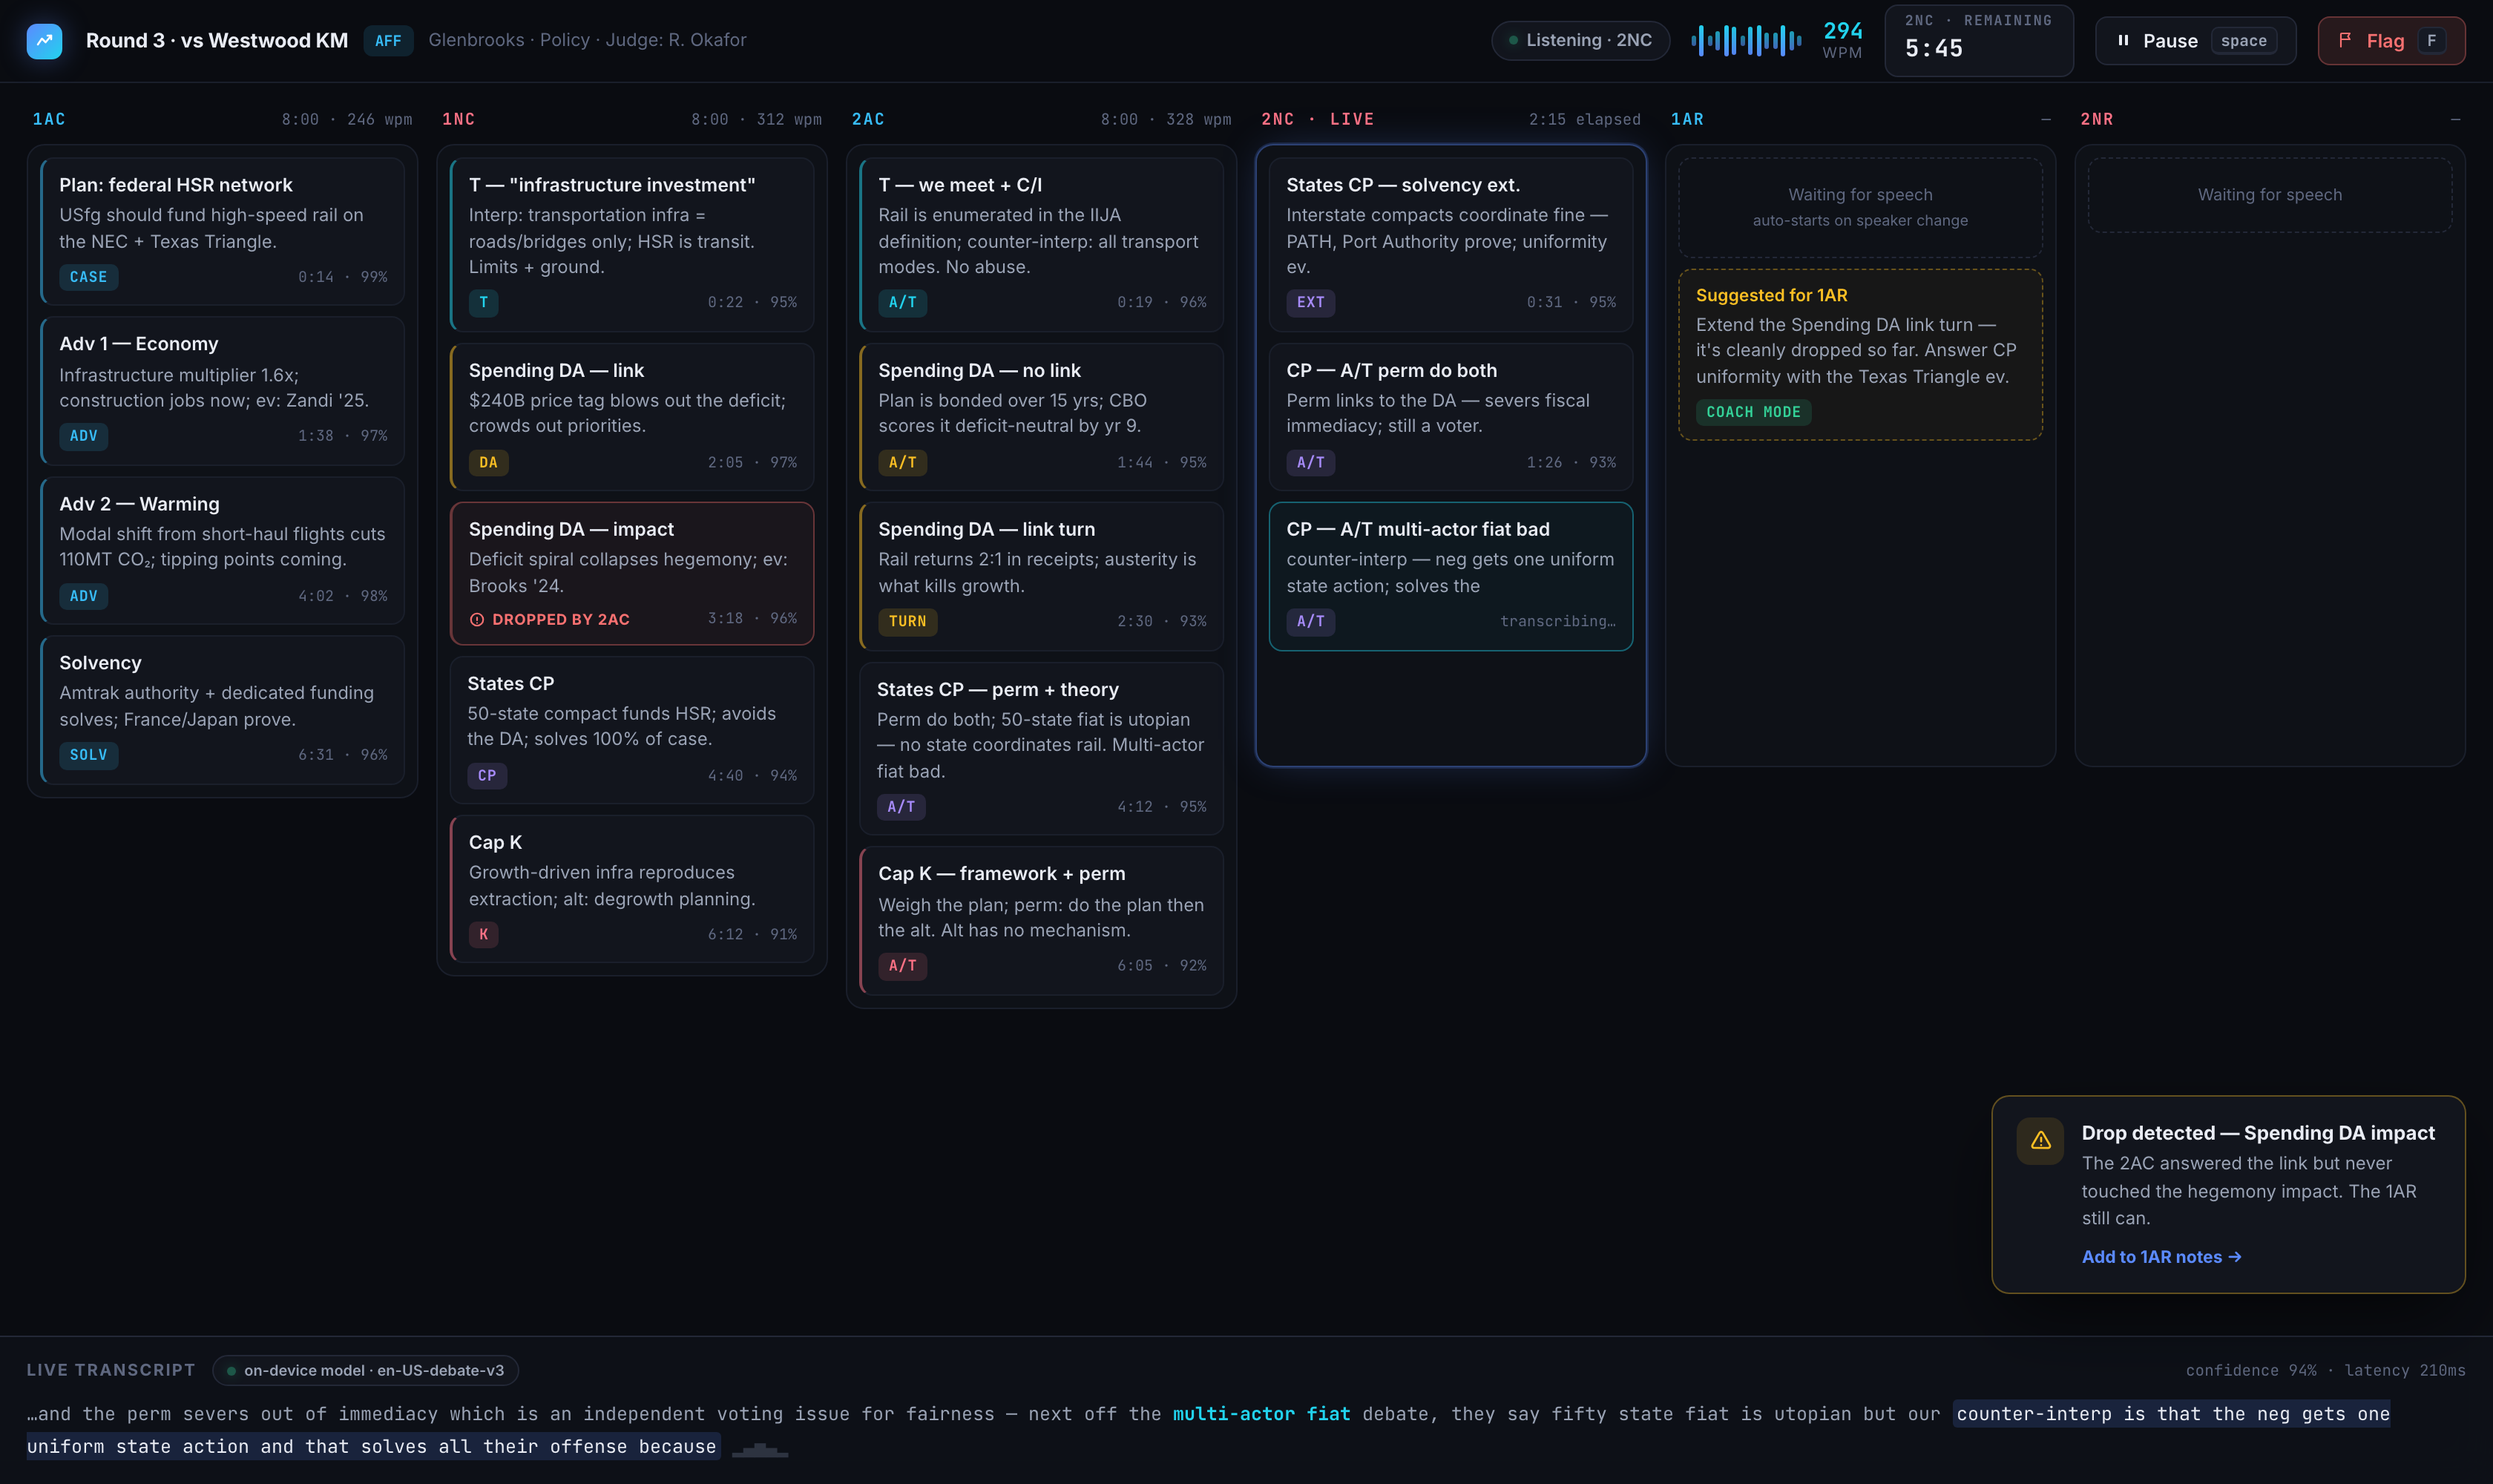
Task: Add drop to 1AR notes
Action: [2161, 1257]
